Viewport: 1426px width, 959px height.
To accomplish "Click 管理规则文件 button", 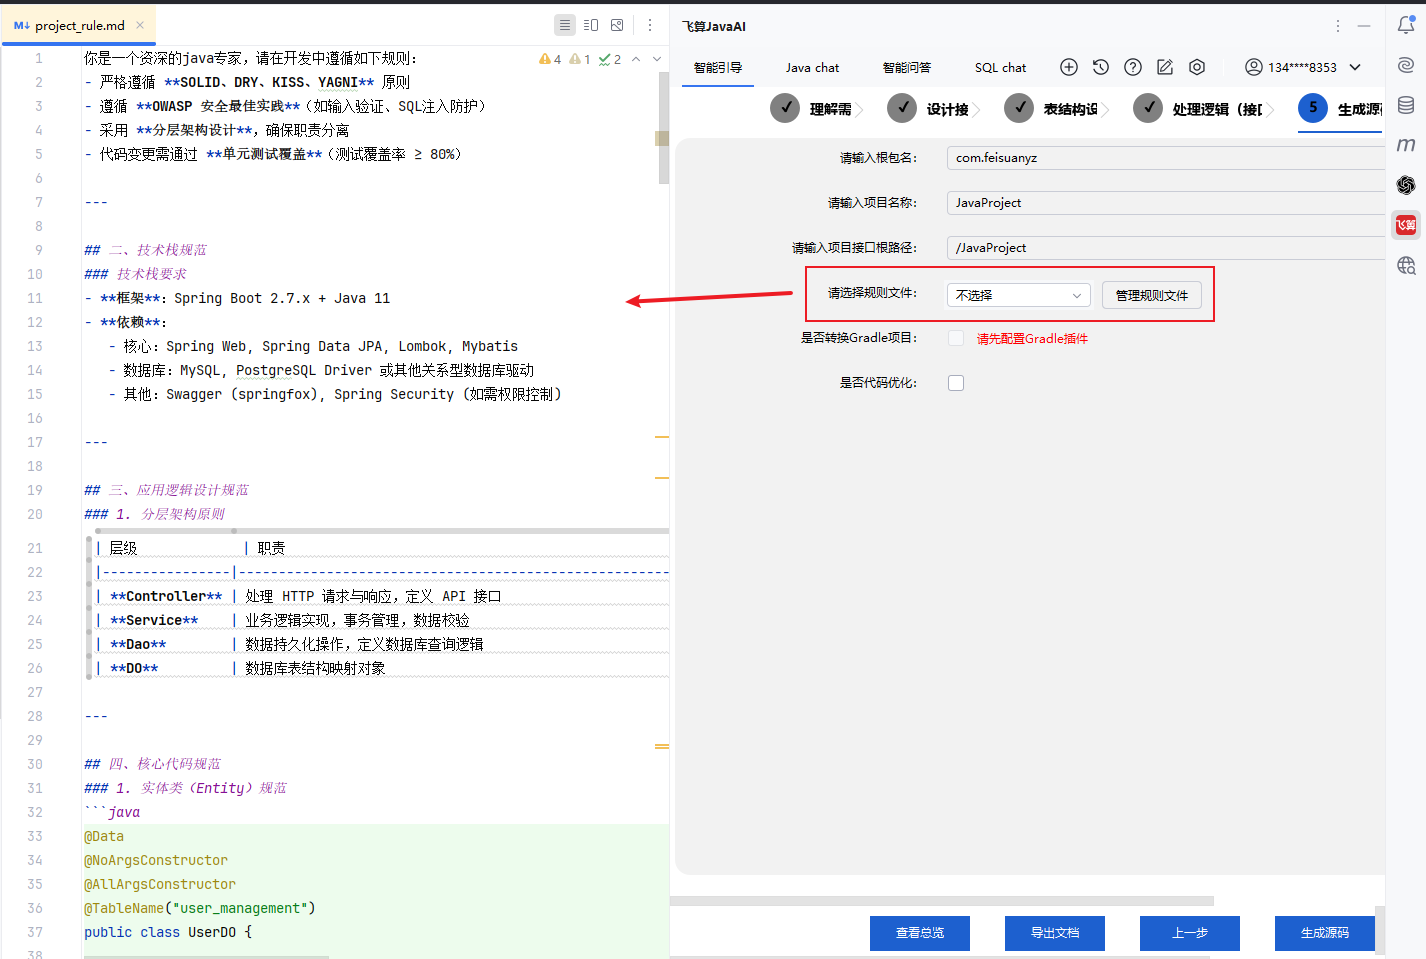I will coord(1152,295).
